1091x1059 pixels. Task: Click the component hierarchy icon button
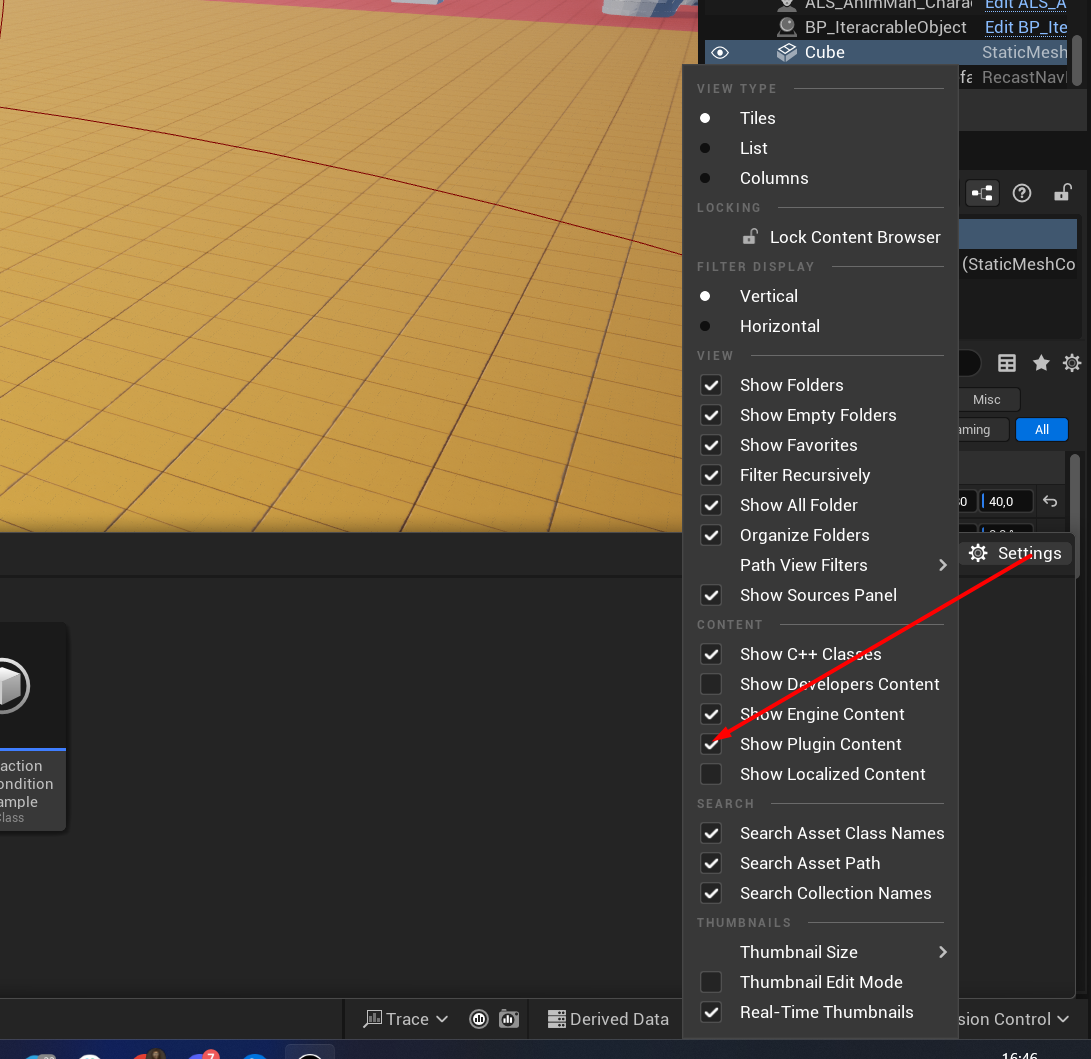[982, 193]
